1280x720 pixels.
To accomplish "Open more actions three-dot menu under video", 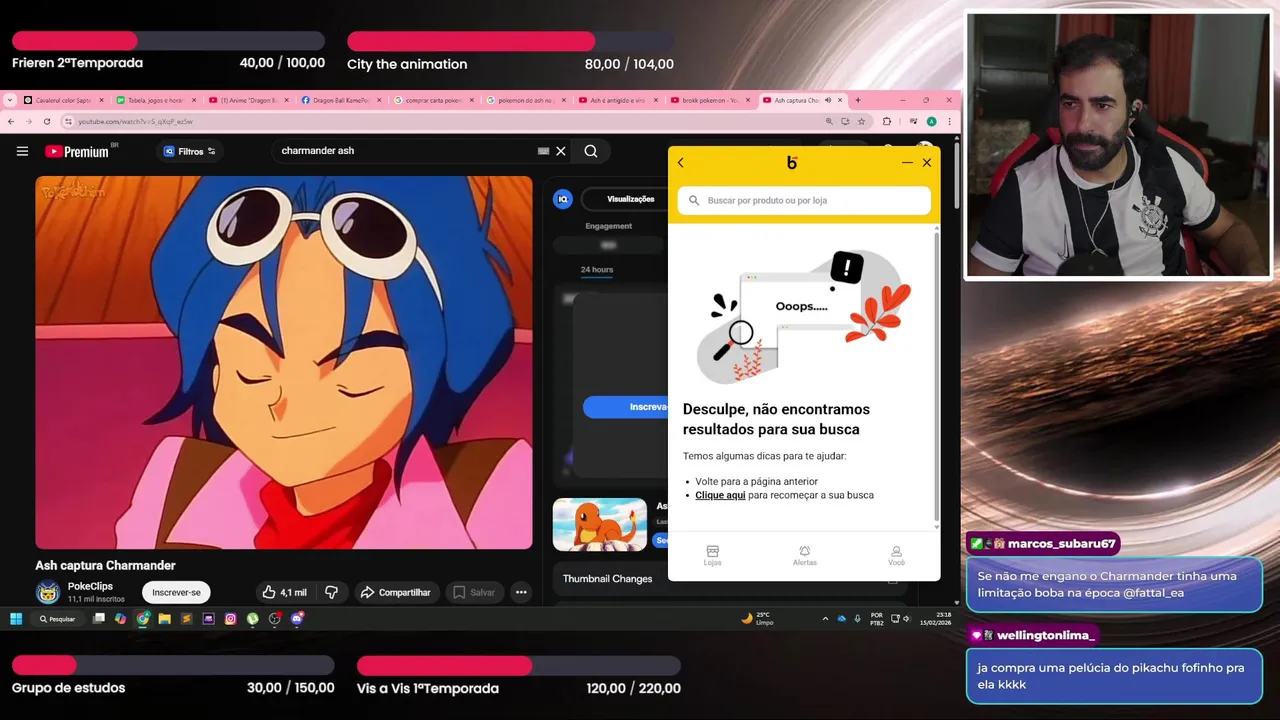I will pos(521,592).
